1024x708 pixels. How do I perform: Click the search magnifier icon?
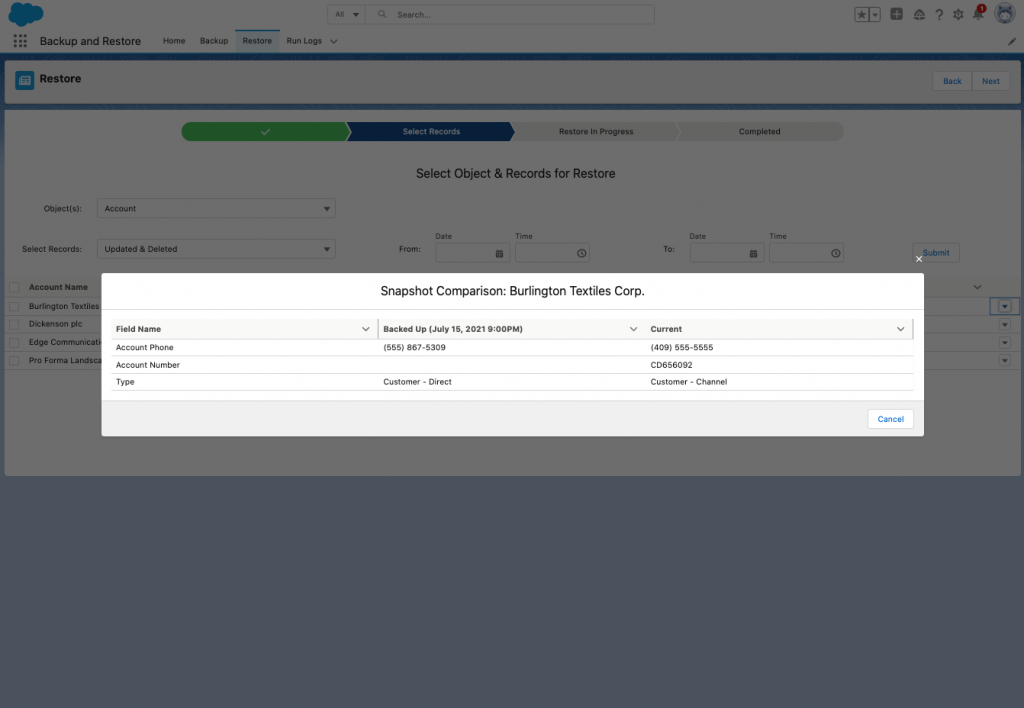pyautogui.click(x=382, y=14)
